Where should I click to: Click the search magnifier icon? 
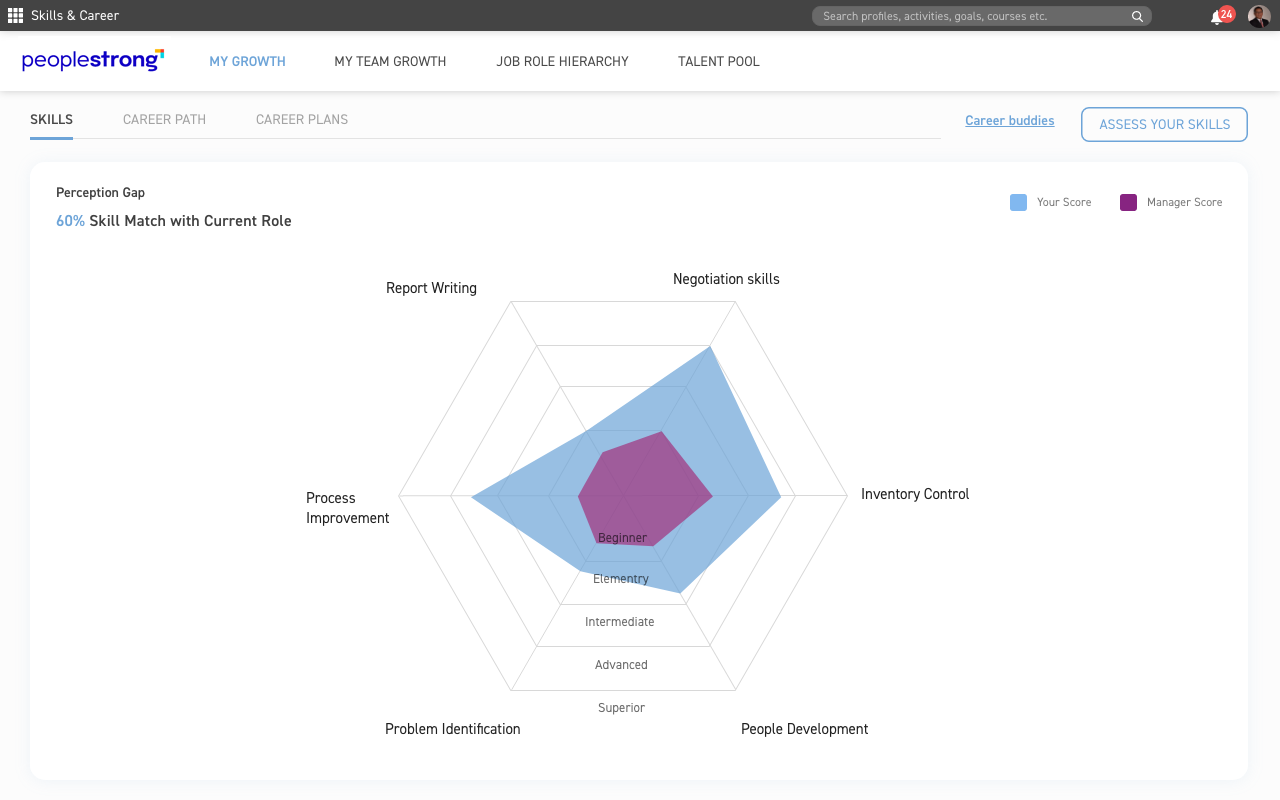click(1137, 16)
